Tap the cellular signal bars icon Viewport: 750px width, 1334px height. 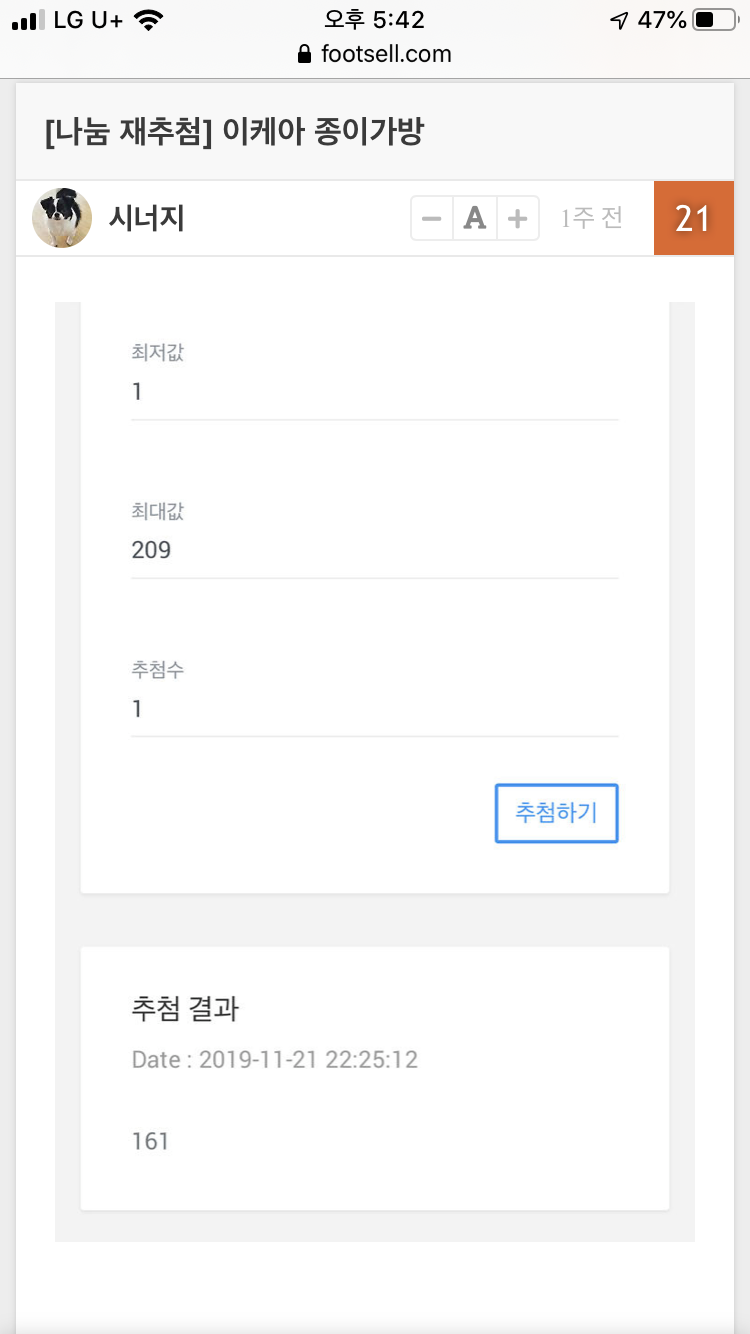pyautogui.click(x=30, y=20)
